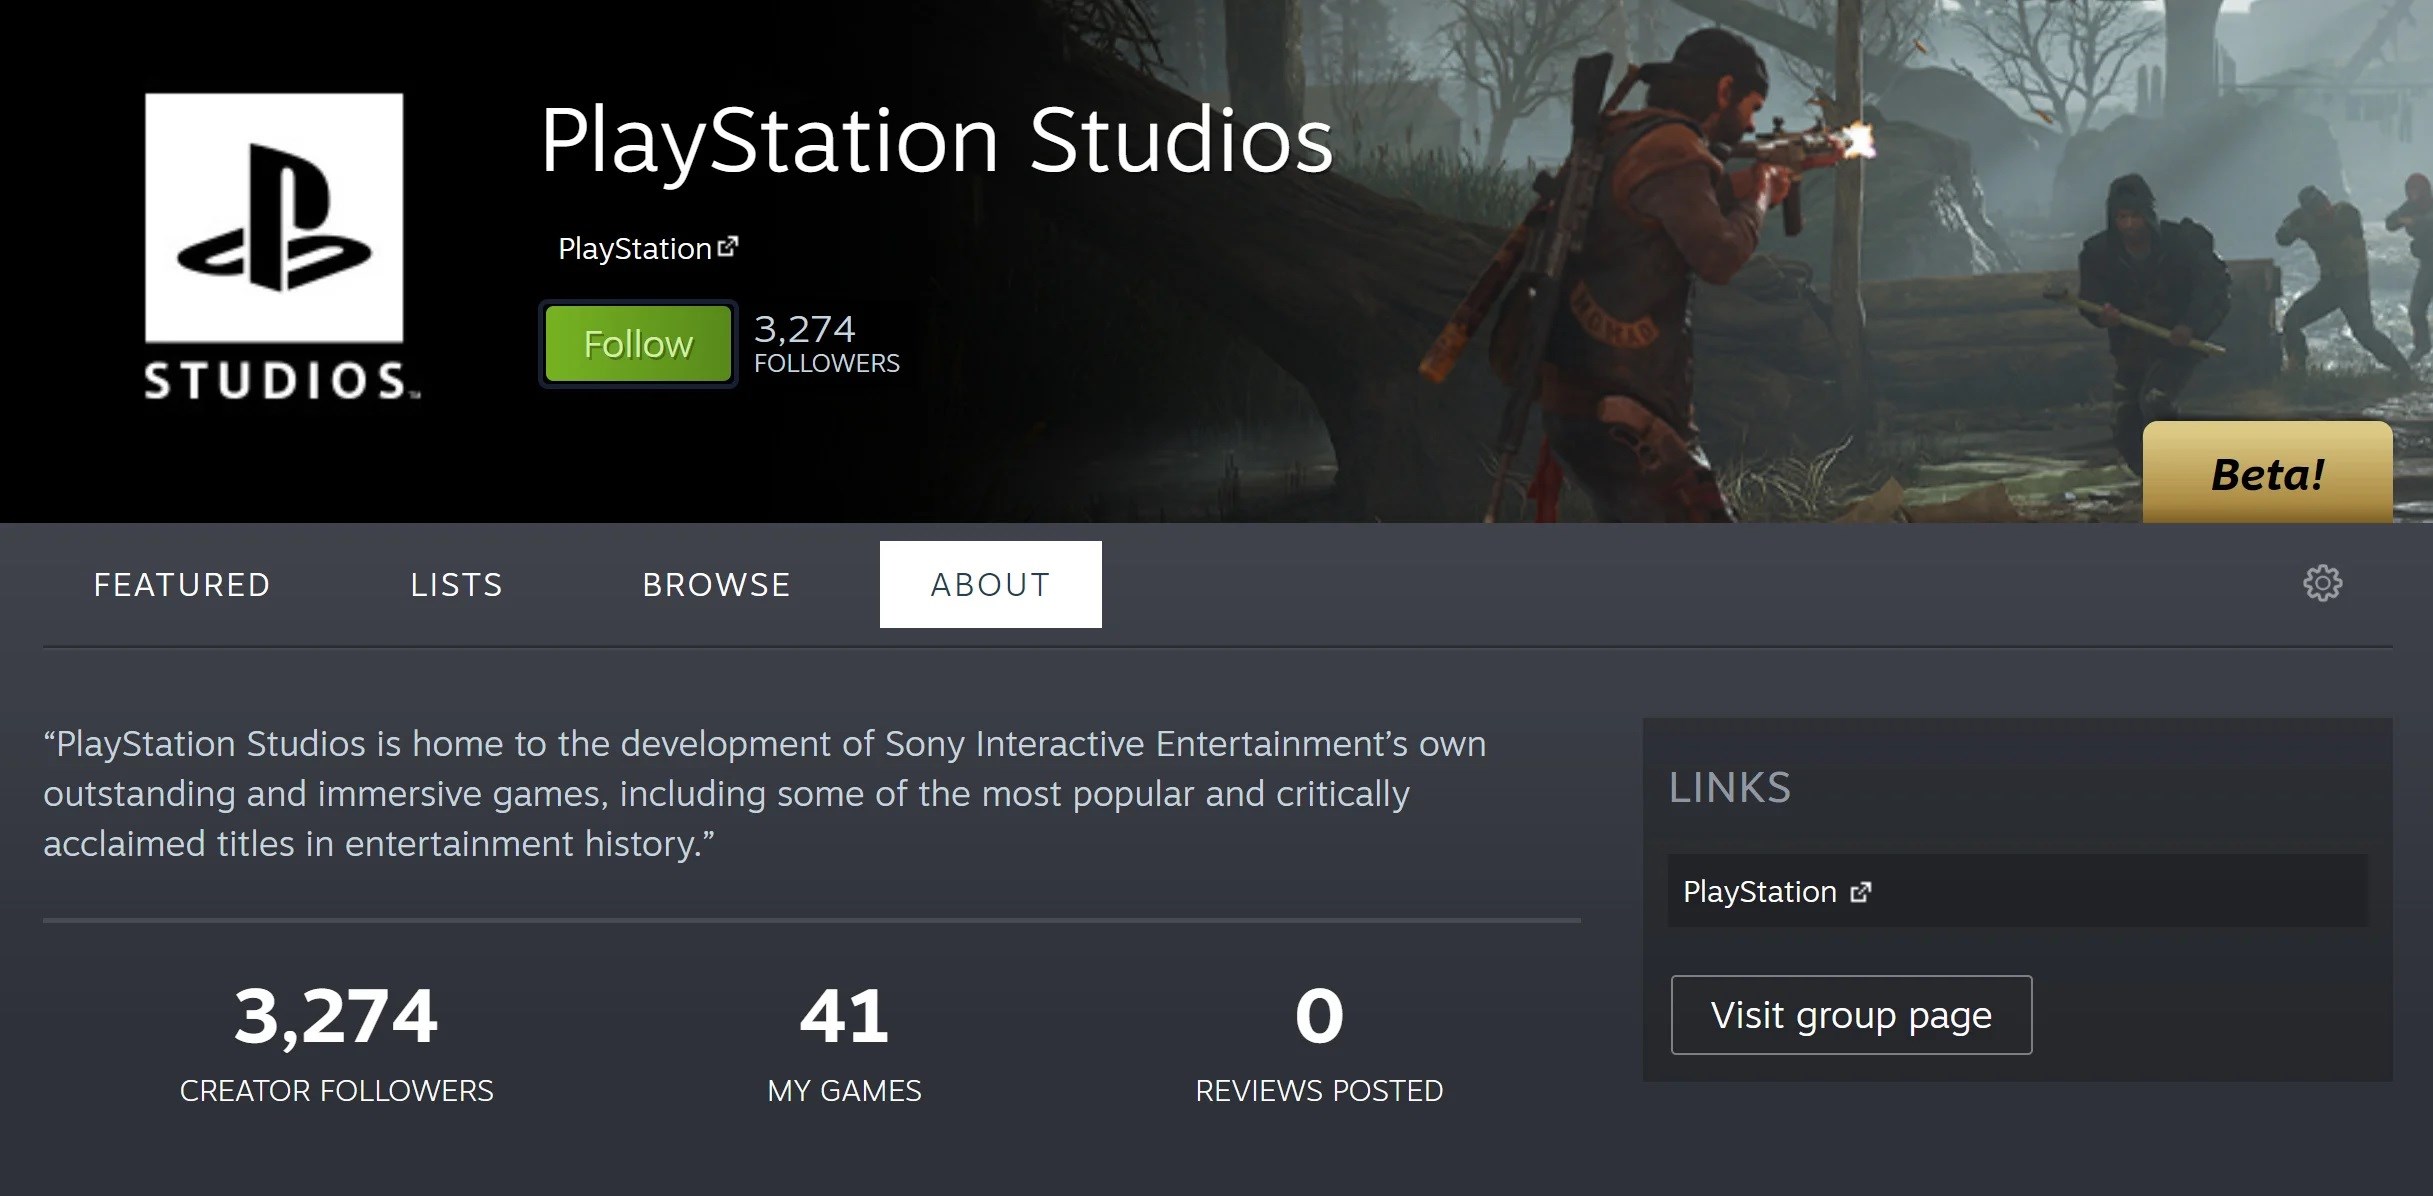Image resolution: width=2433 pixels, height=1196 pixels.
Task: Follow PlayStation Studios with the green button
Action: [x=638, y=344]
